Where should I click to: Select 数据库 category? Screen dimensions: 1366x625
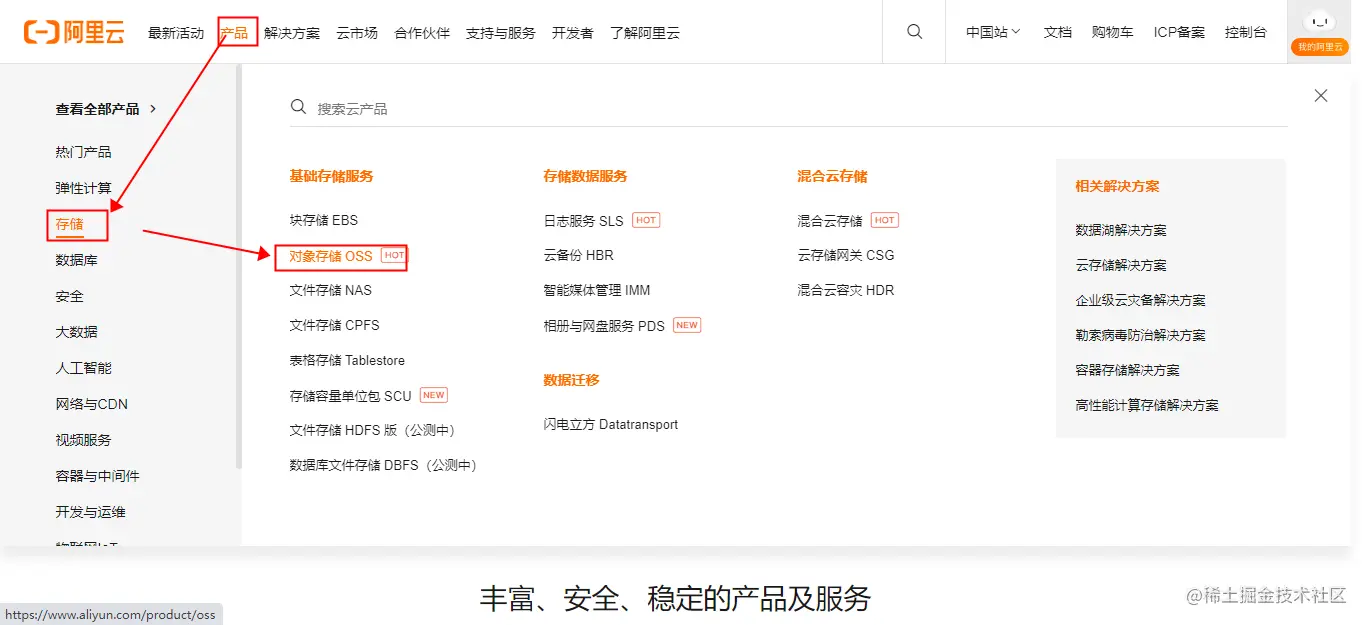tap(77, 260)
